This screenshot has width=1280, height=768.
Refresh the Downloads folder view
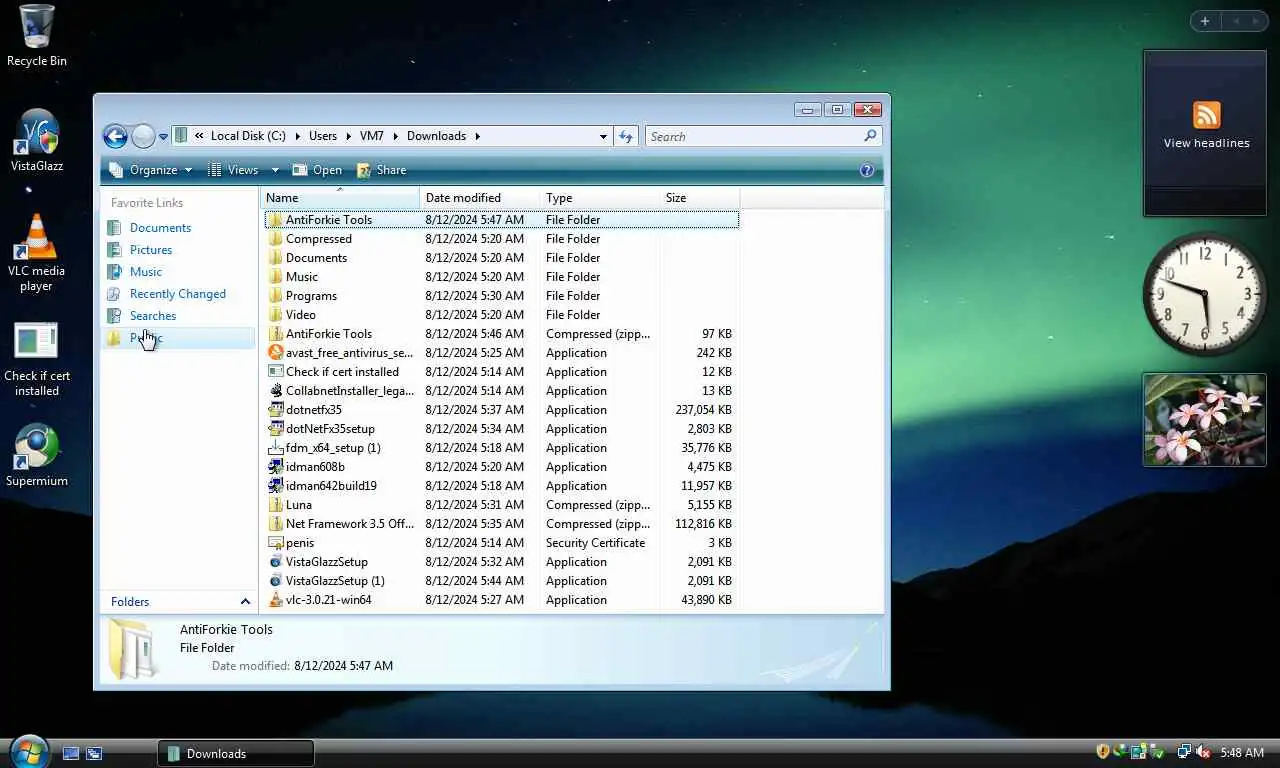[x=626, y=136]
